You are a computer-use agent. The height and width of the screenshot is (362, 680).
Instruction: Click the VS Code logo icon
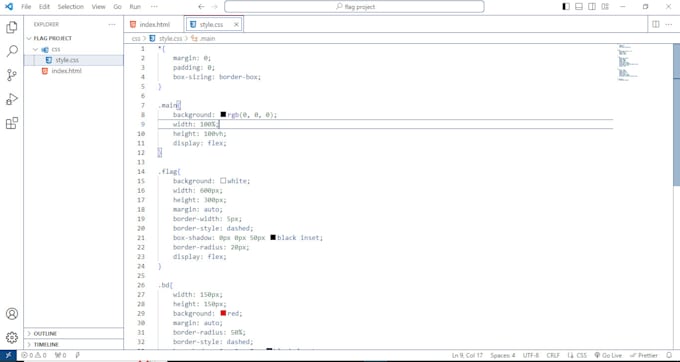[x=9, y=7]
